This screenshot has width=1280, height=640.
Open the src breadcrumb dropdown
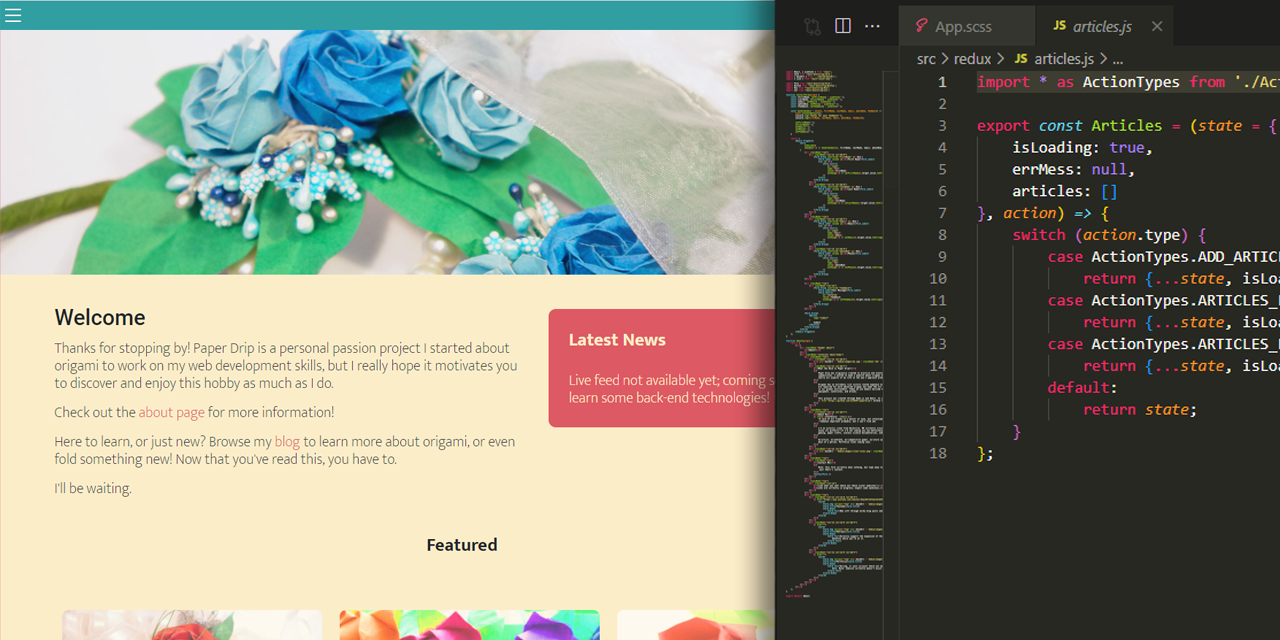click(926, 59)
